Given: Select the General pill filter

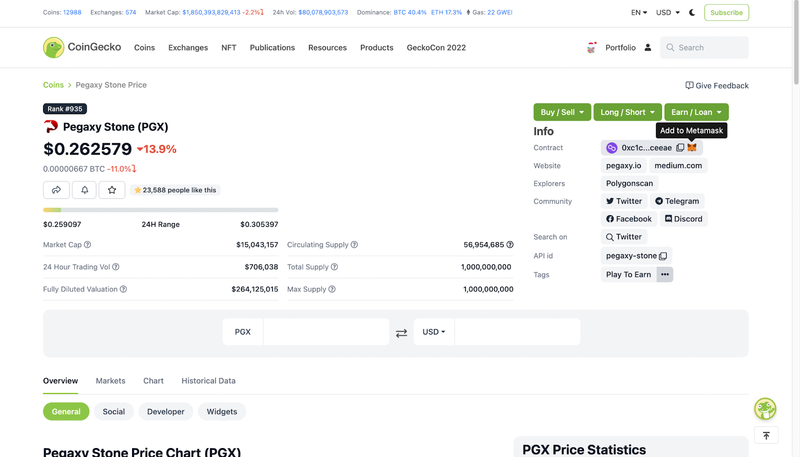Looking at the screenshot, I should pos(66,412).
